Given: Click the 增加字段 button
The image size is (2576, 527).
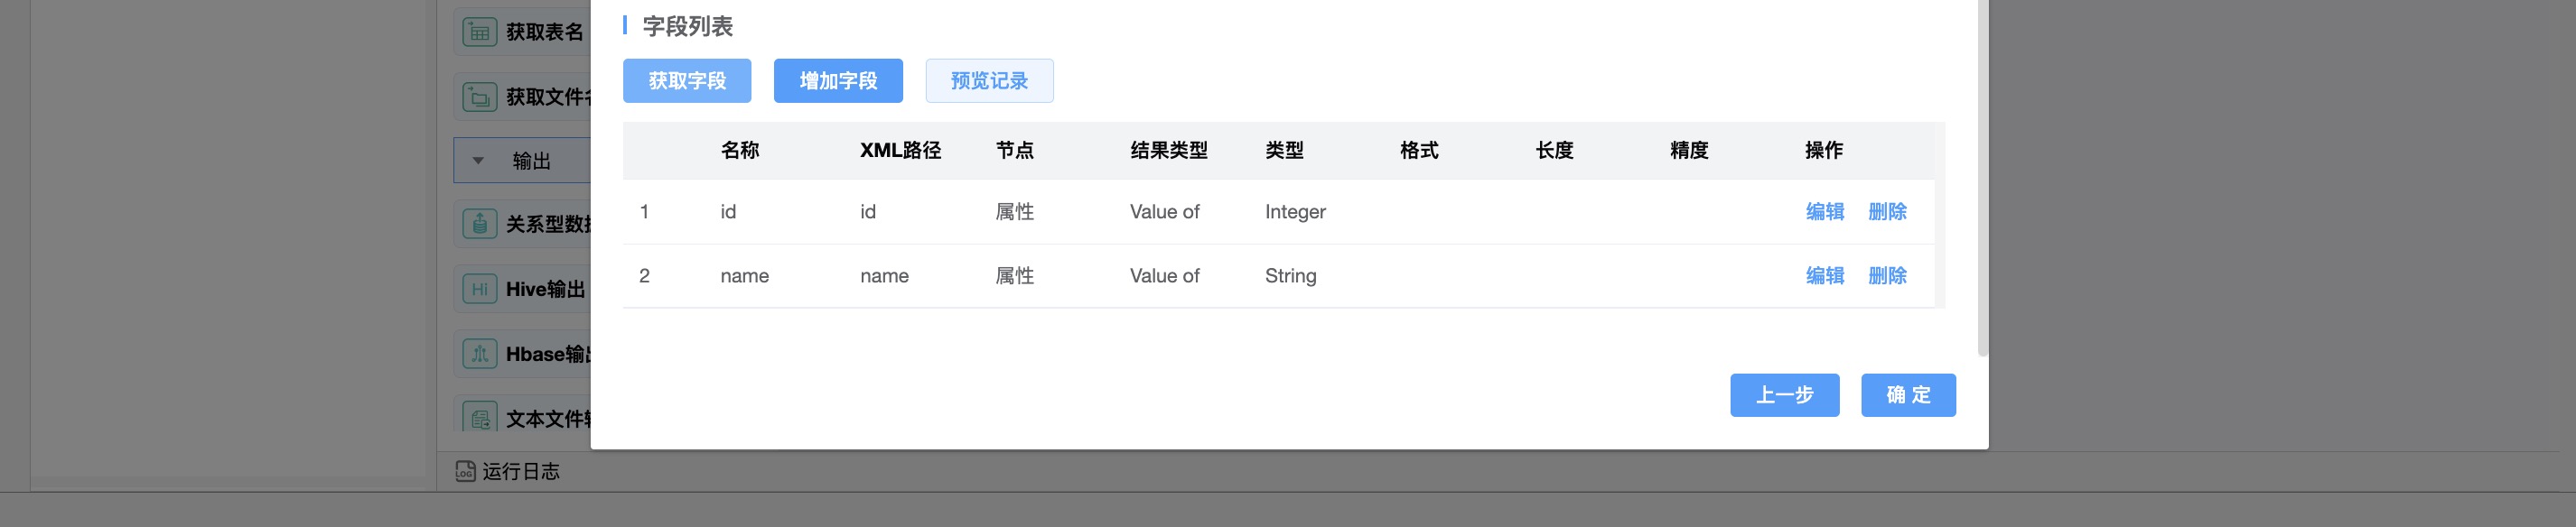Looking at the screenshot, I should point(837,81).
